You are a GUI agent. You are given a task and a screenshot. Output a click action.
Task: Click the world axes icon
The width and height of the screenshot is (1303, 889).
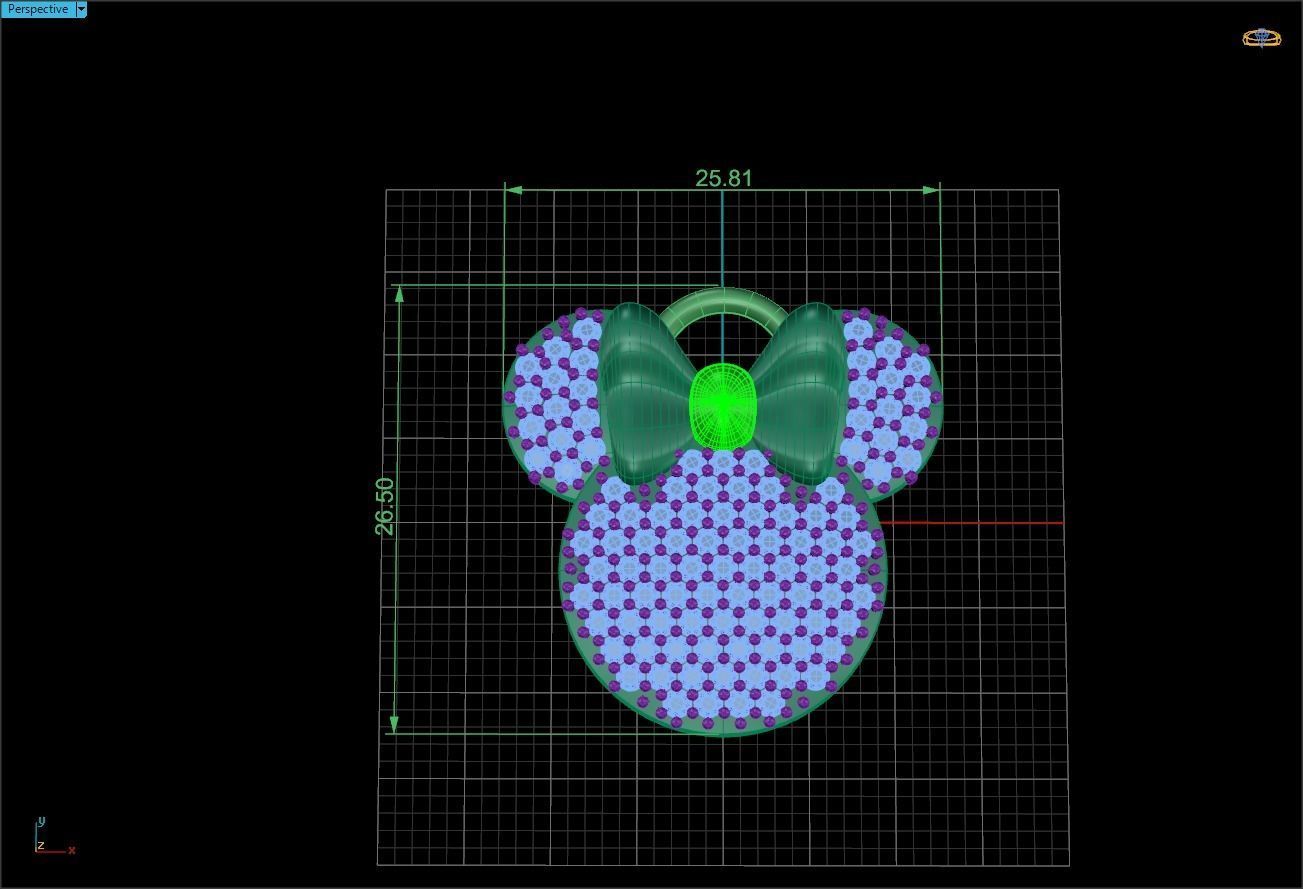tap(54, 836)
